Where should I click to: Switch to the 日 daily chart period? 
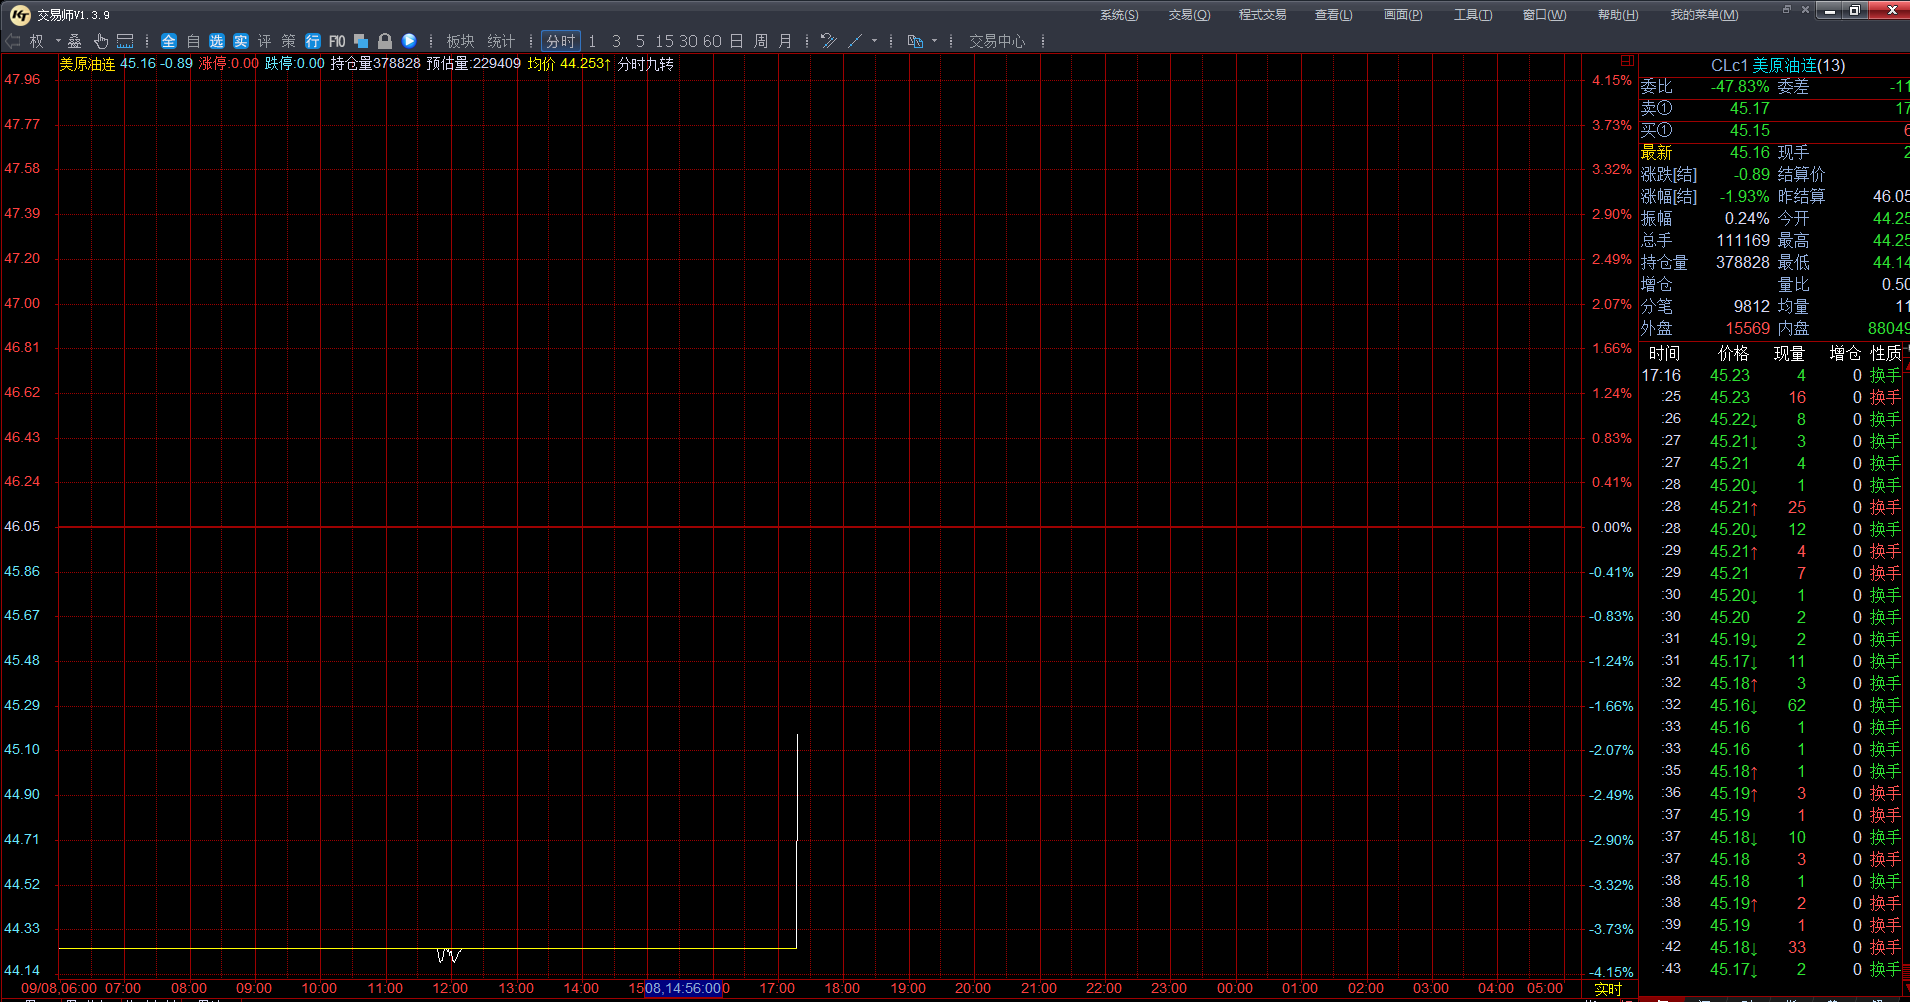point(736,41)
